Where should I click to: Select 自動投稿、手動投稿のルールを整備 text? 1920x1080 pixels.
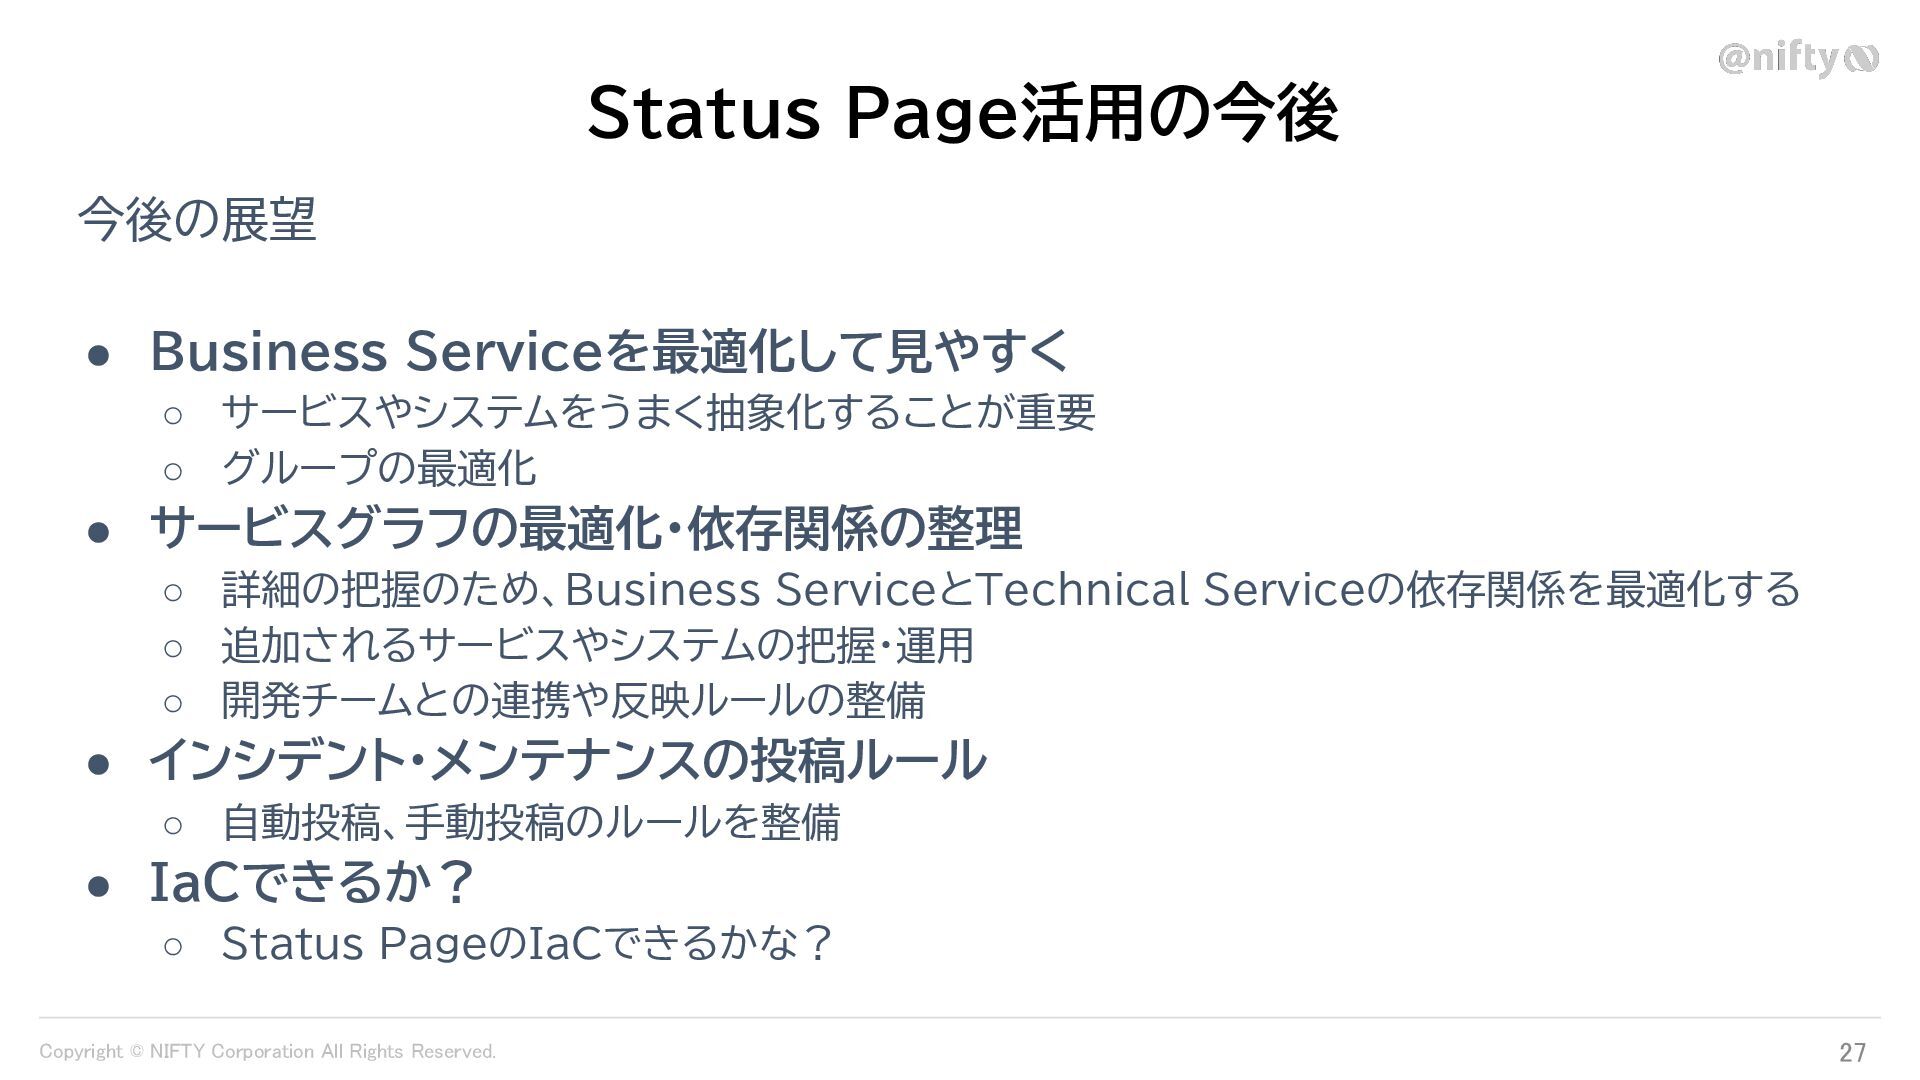click(530, 823)
